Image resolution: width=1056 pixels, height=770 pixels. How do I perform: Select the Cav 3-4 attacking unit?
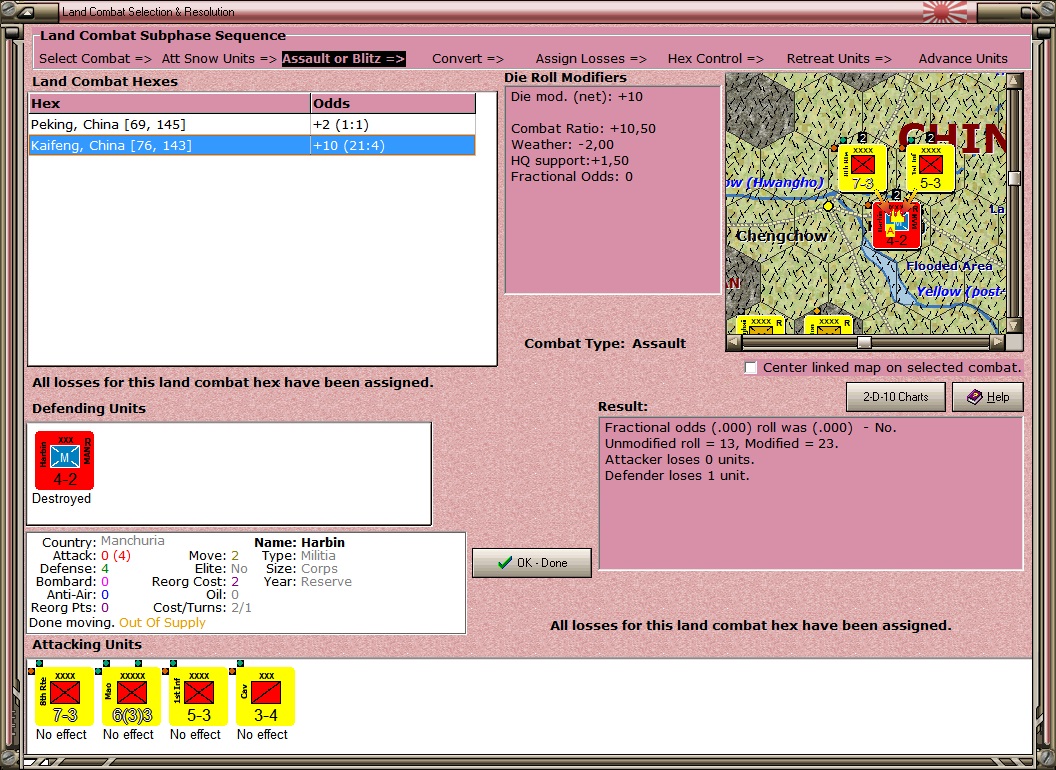coord(265,697)
